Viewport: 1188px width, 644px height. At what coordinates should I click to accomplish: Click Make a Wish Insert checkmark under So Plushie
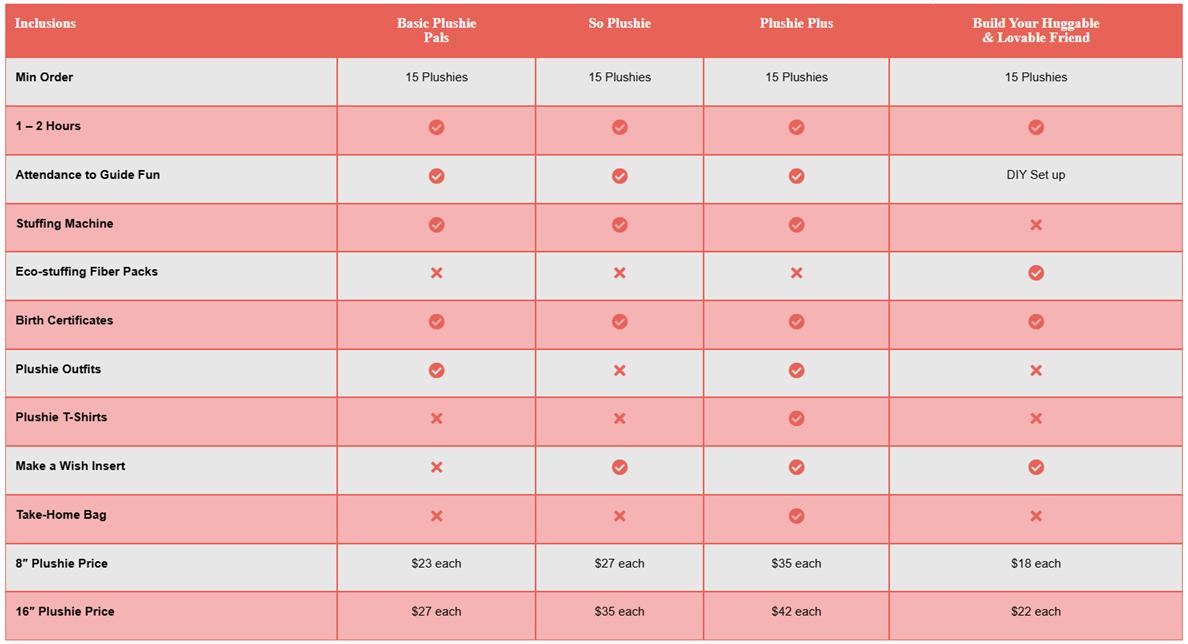click(x=620, y=467)
